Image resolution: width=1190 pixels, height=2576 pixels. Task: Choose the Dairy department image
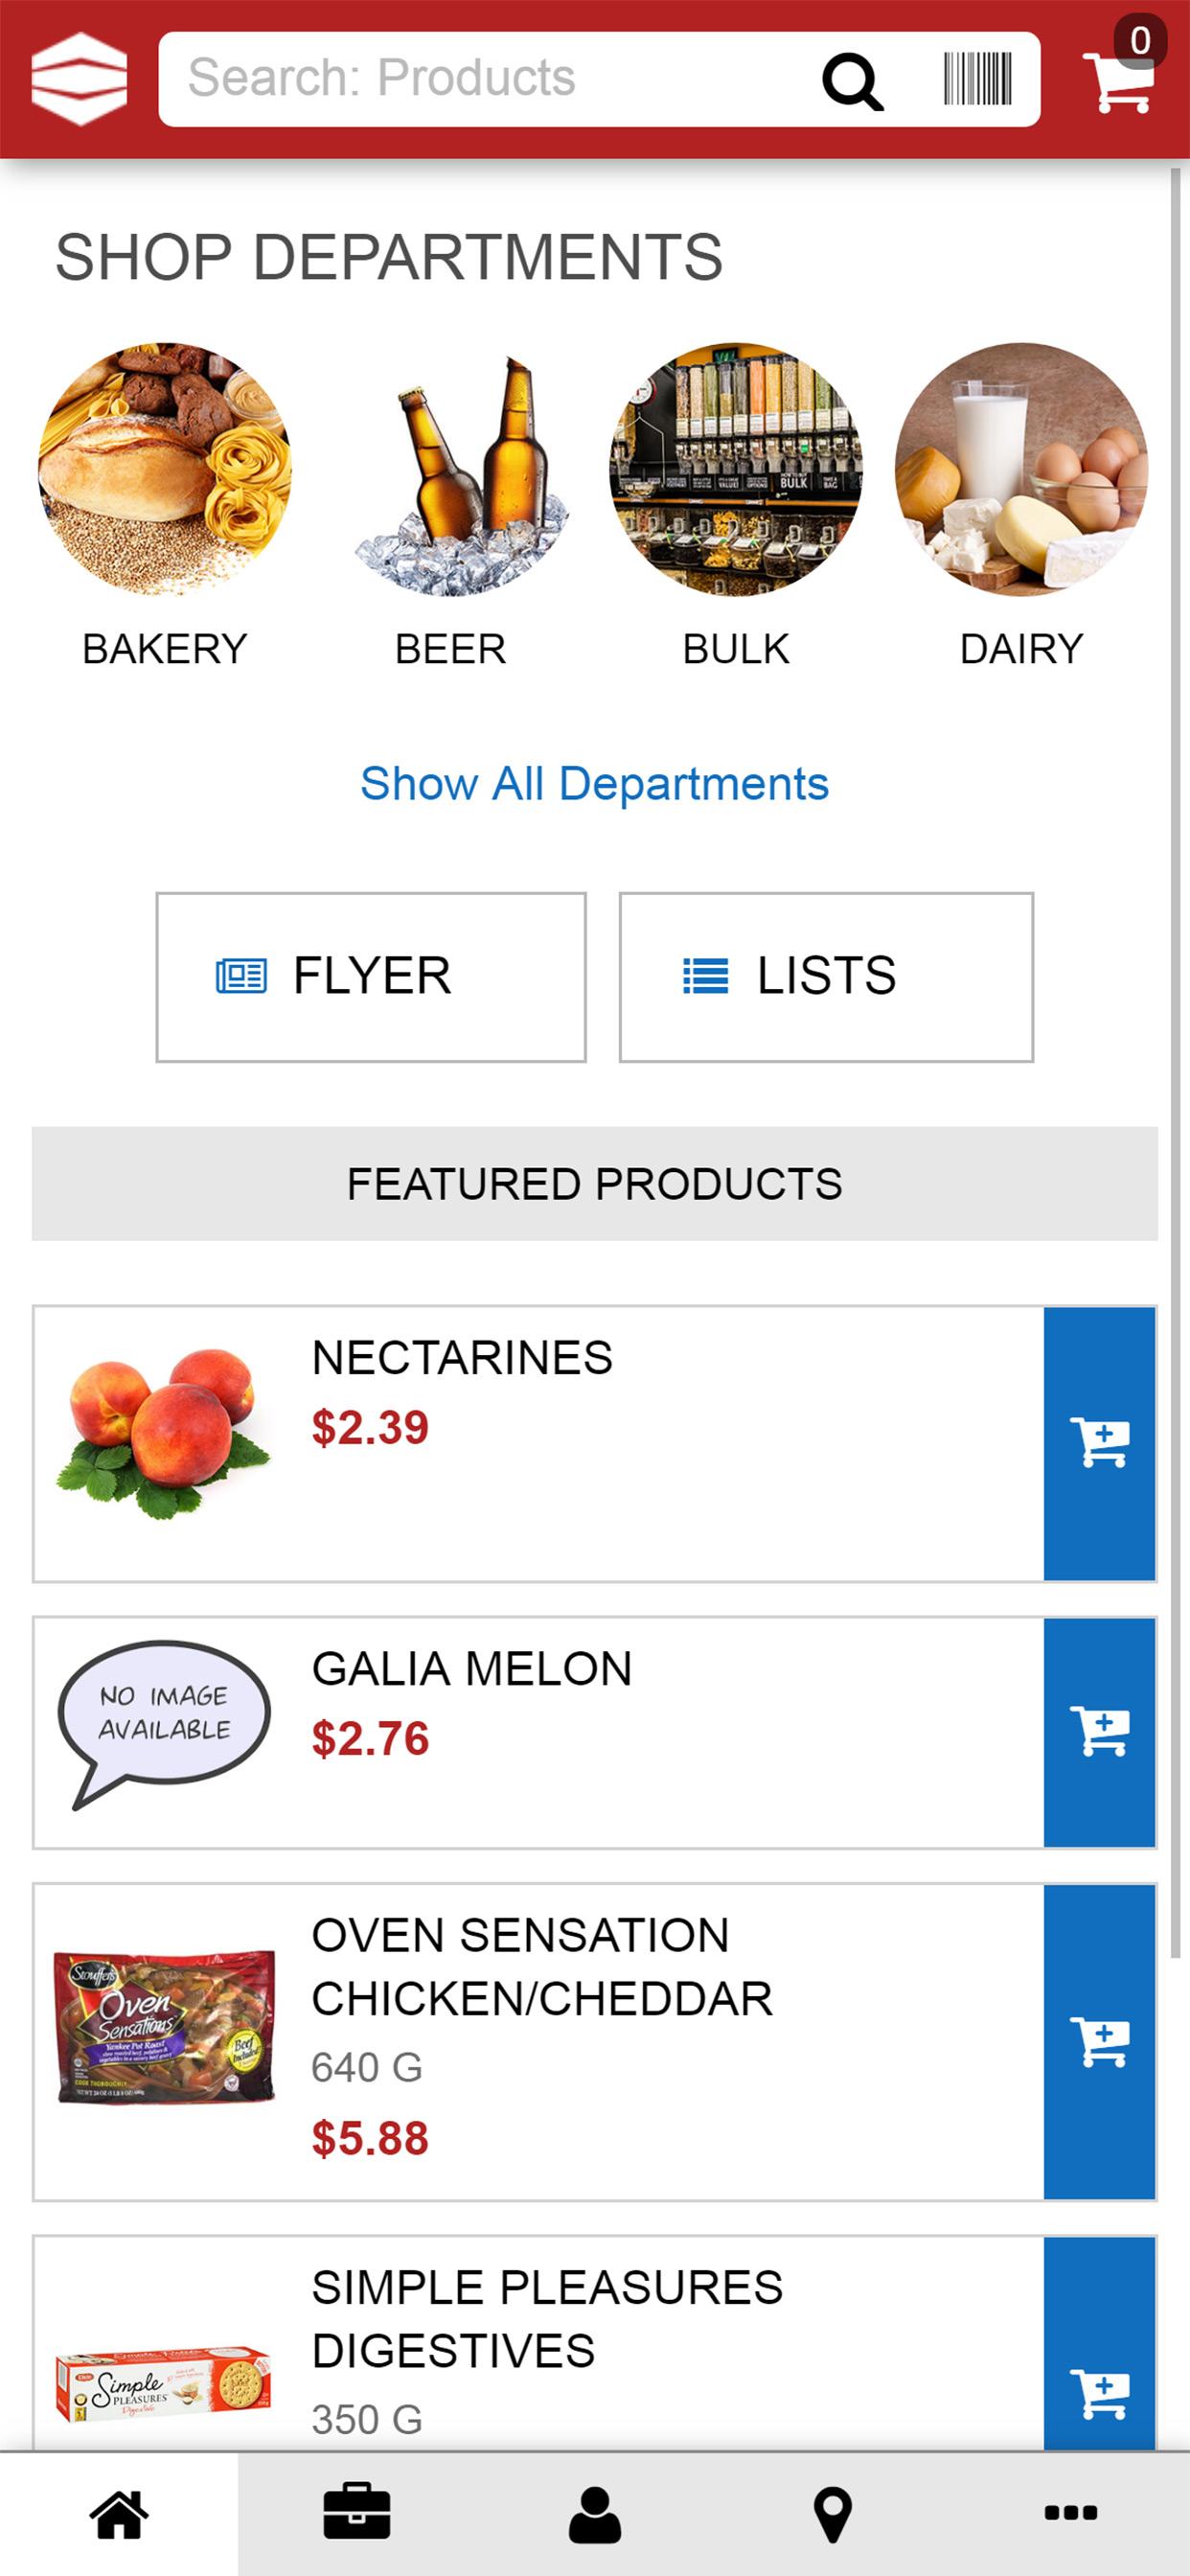(1021, 469)
